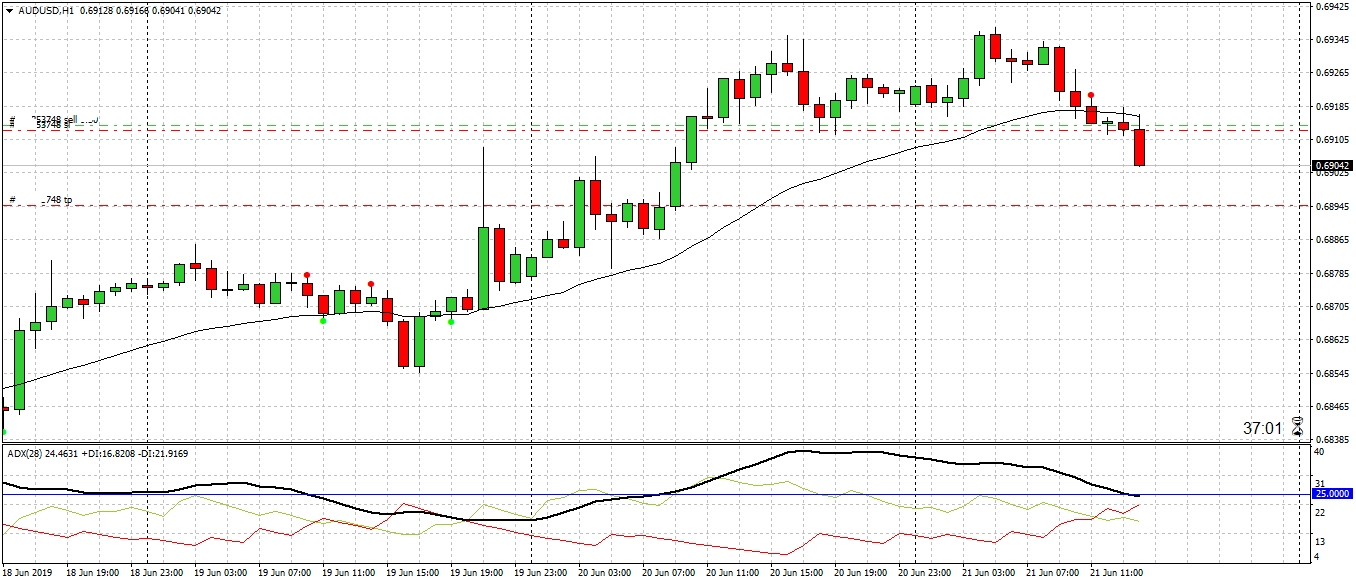1356x584 pixels.
Task: Click the hourglass icon beside 37:01
Action: point(1298,427)
